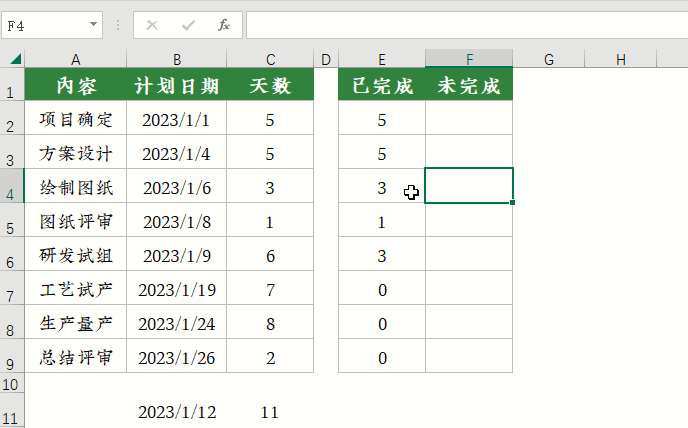Click the Name Box showing F4
The height and width of the screenshot is (428, 688).
[52, 25]
